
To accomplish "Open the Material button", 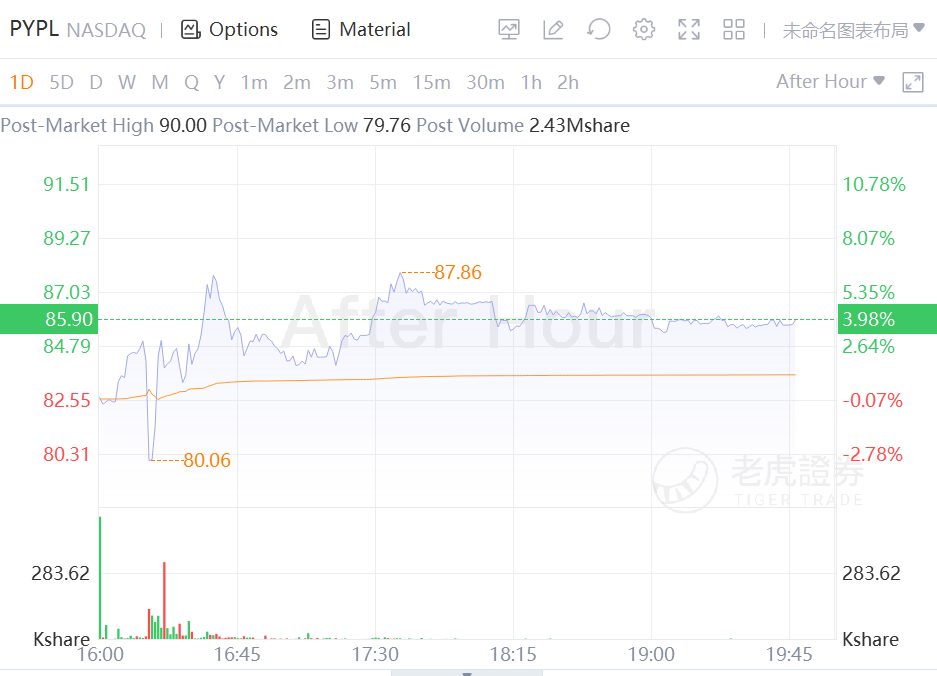I will 361,30.
